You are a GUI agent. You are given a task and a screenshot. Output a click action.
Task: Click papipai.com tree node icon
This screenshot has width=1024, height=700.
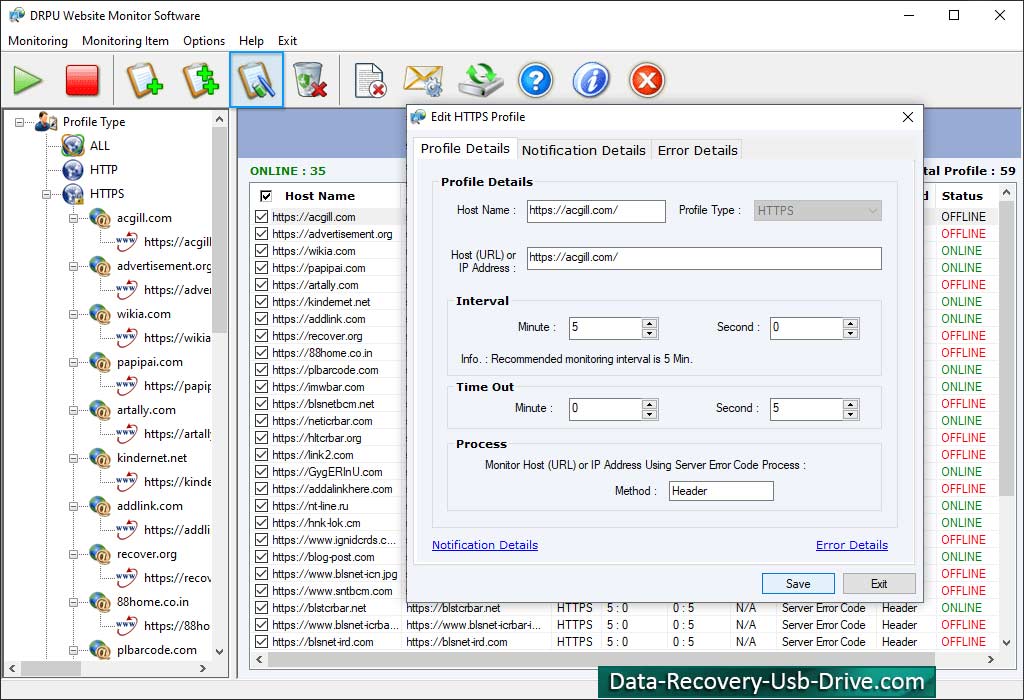[x=100, y=362]
